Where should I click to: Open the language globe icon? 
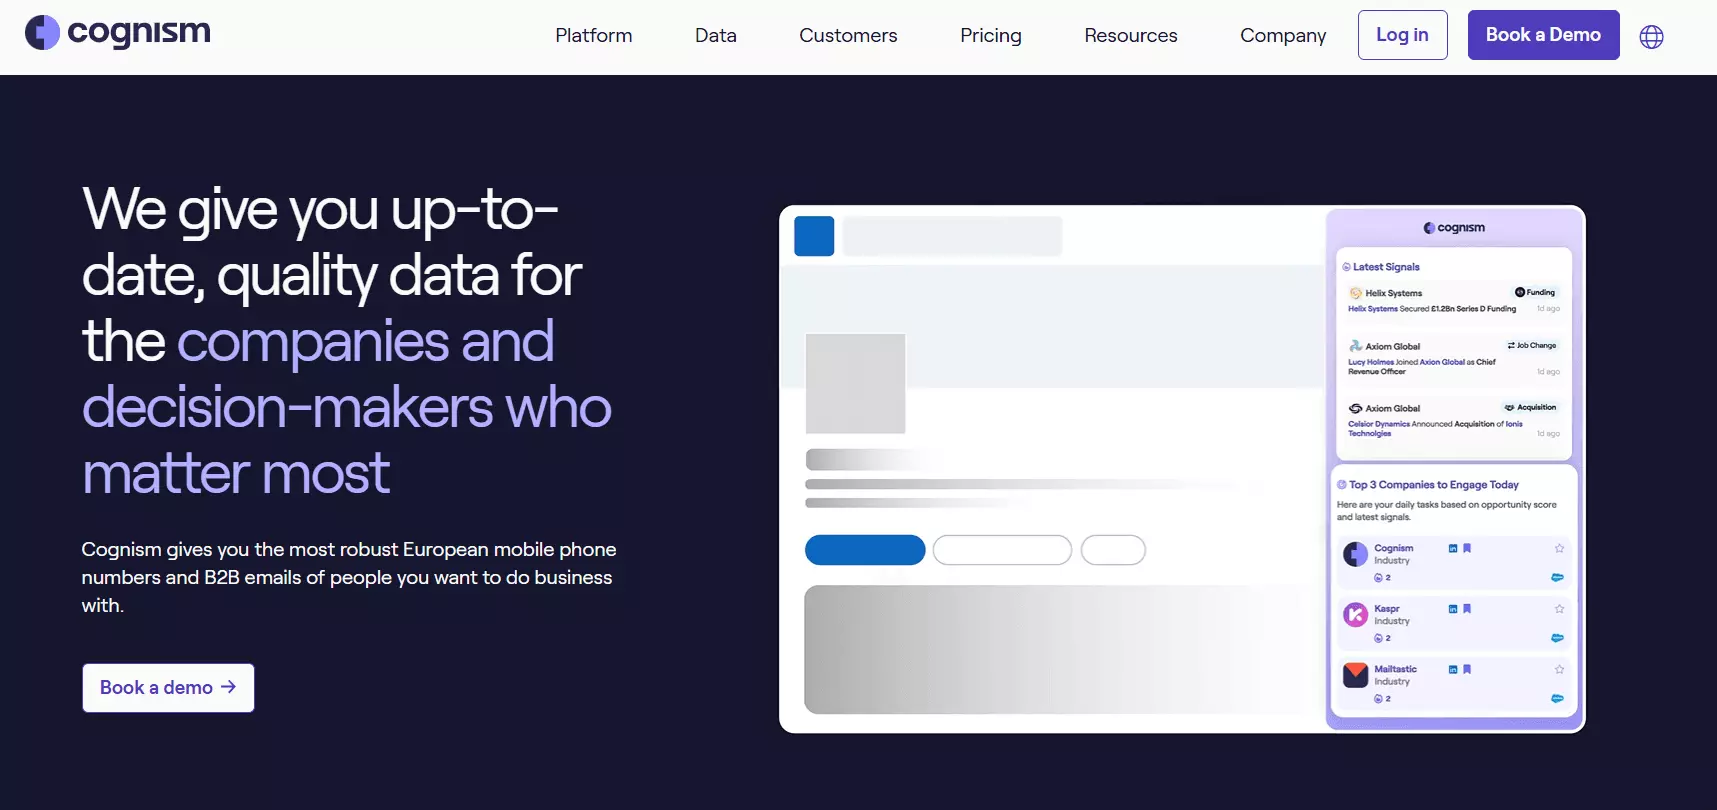click(x=1651, y=37)
